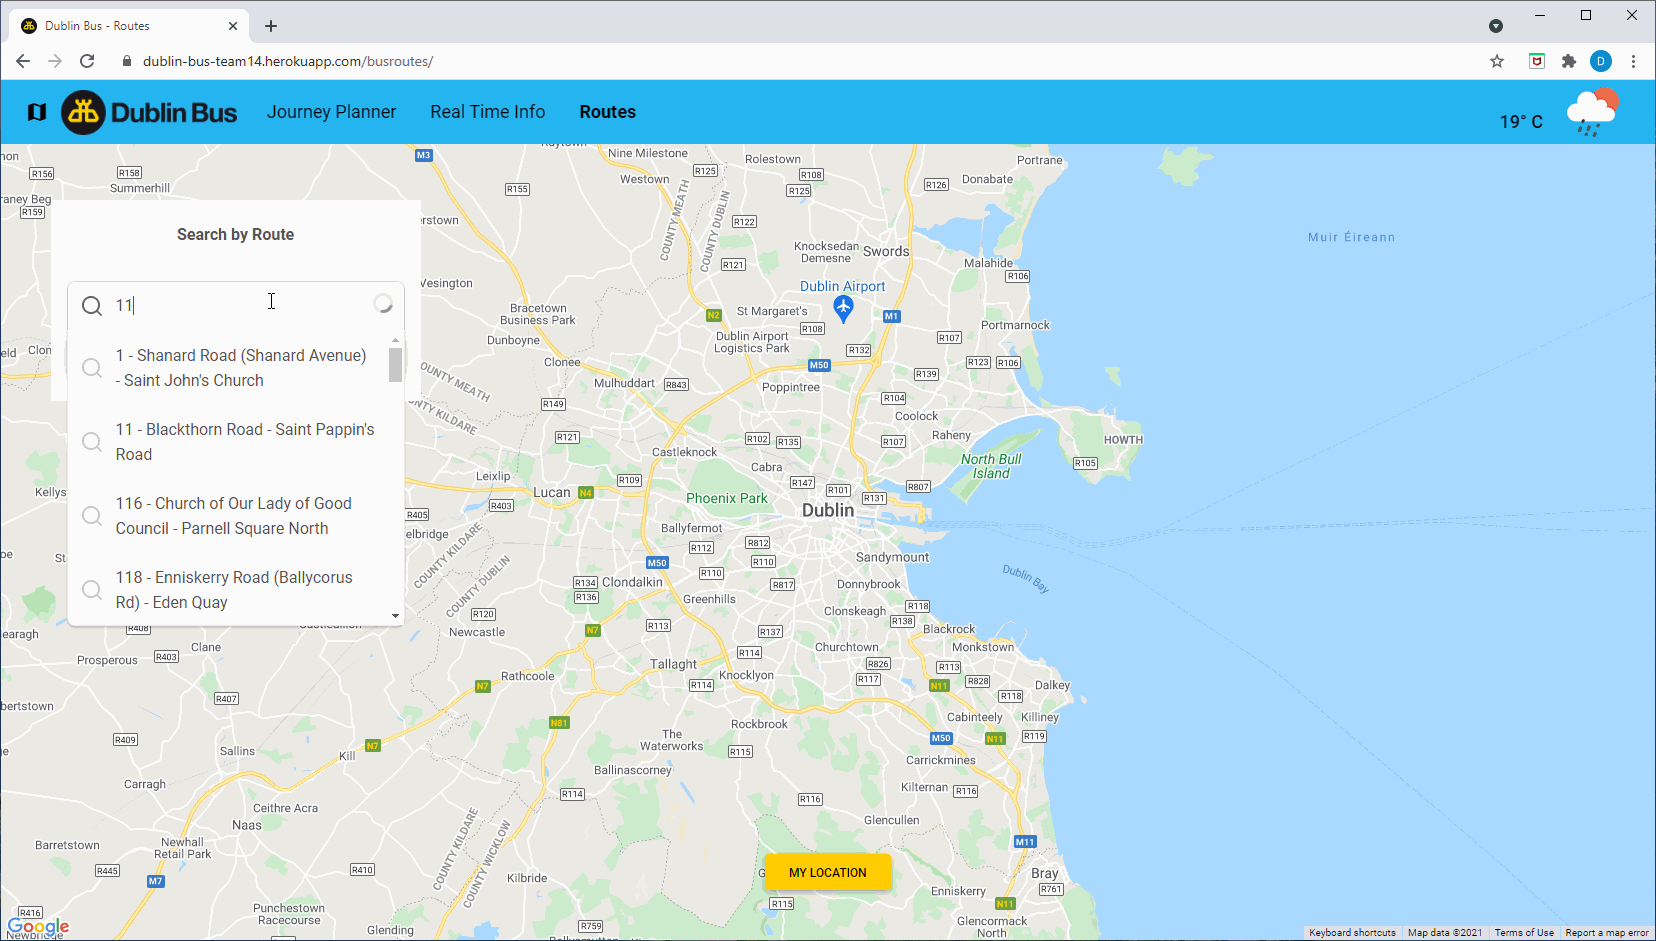Open the Real Time Info page

click(x=488, y=112)
